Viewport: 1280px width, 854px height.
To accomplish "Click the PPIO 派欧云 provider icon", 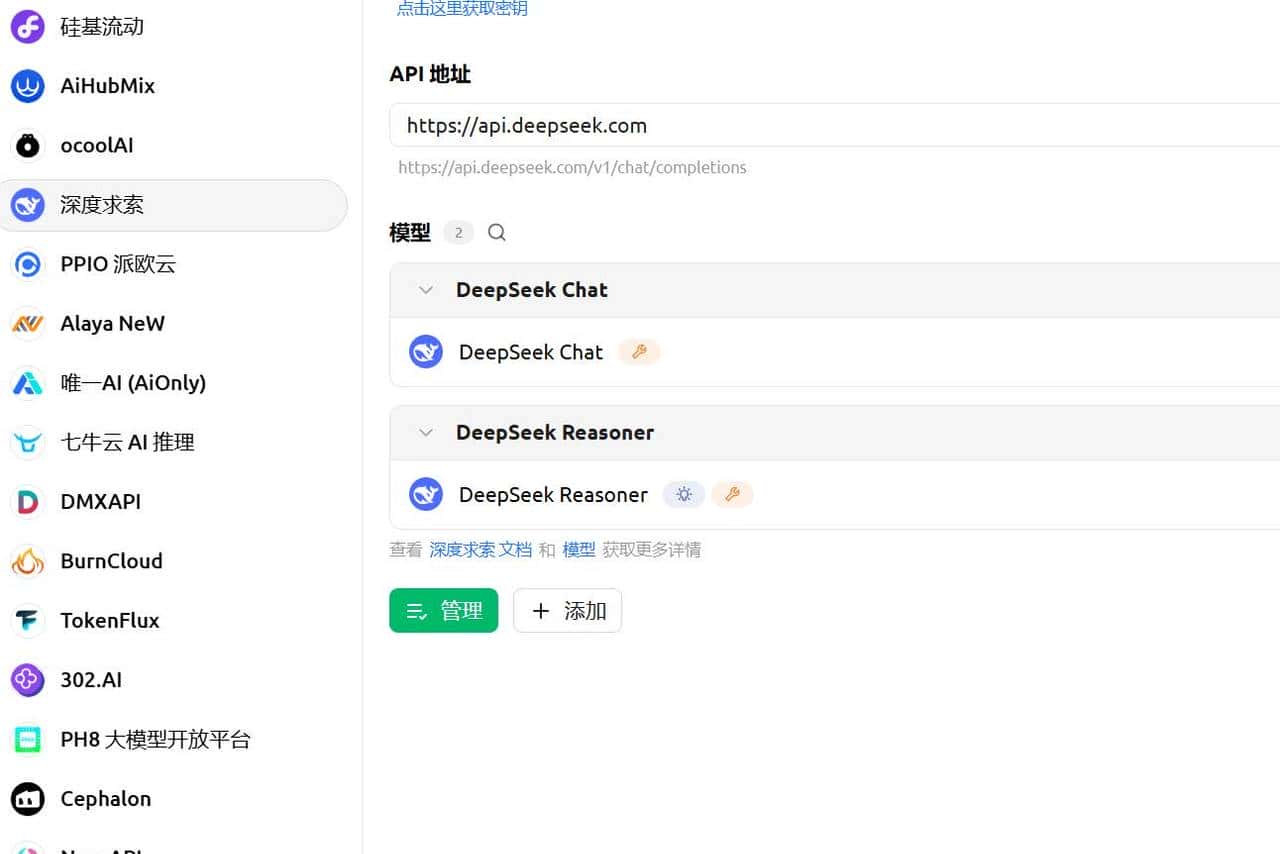I will click(x=27, y=263).
